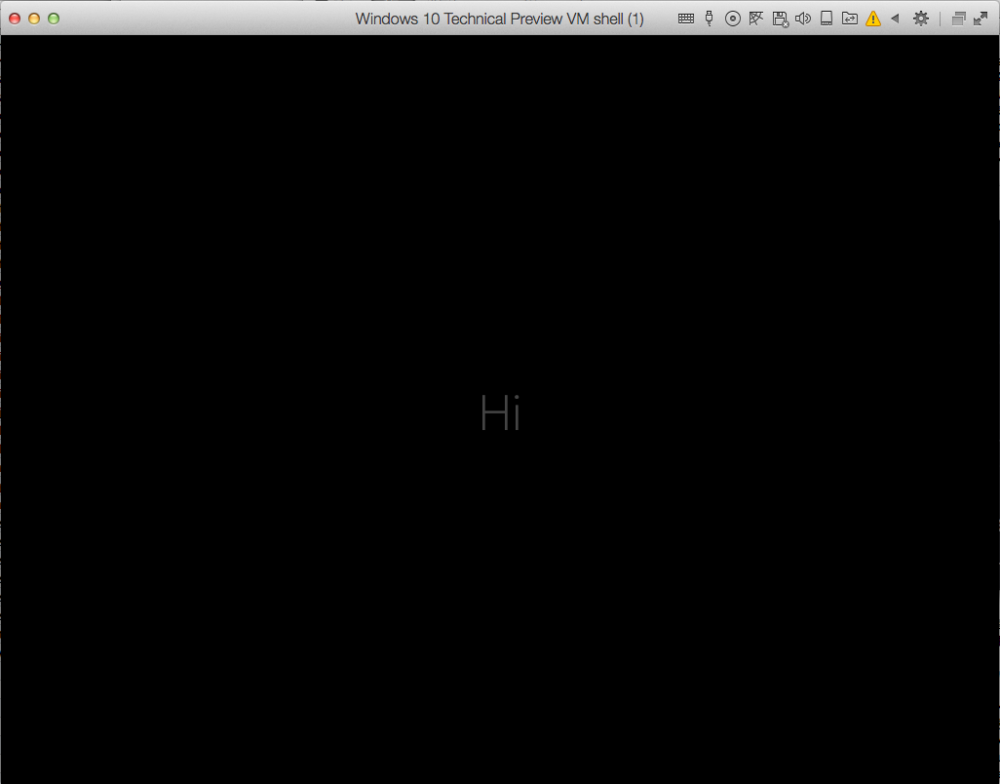
Task: Open the sound speaker icon
Action: click(x=802, y=18)
